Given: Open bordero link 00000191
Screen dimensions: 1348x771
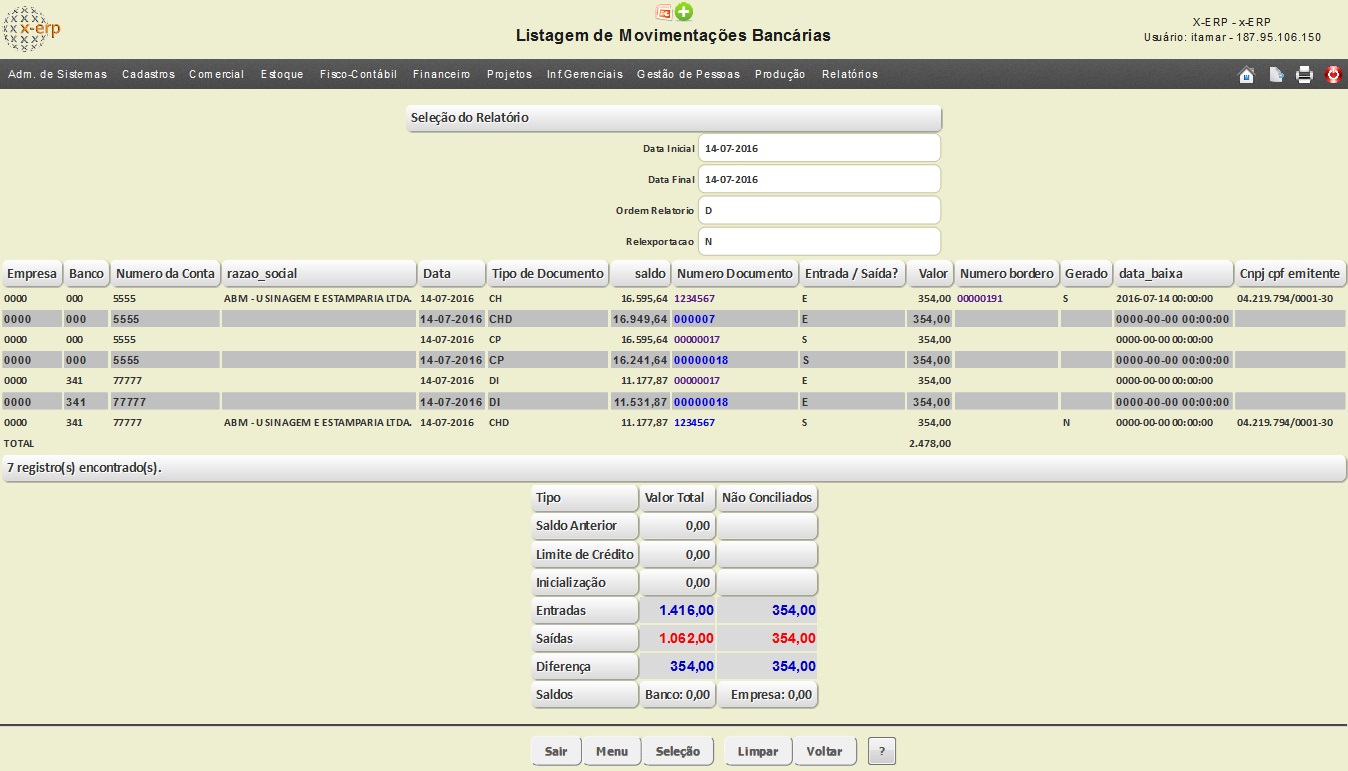Looking at the screenshot, I should tap(981, 298).
